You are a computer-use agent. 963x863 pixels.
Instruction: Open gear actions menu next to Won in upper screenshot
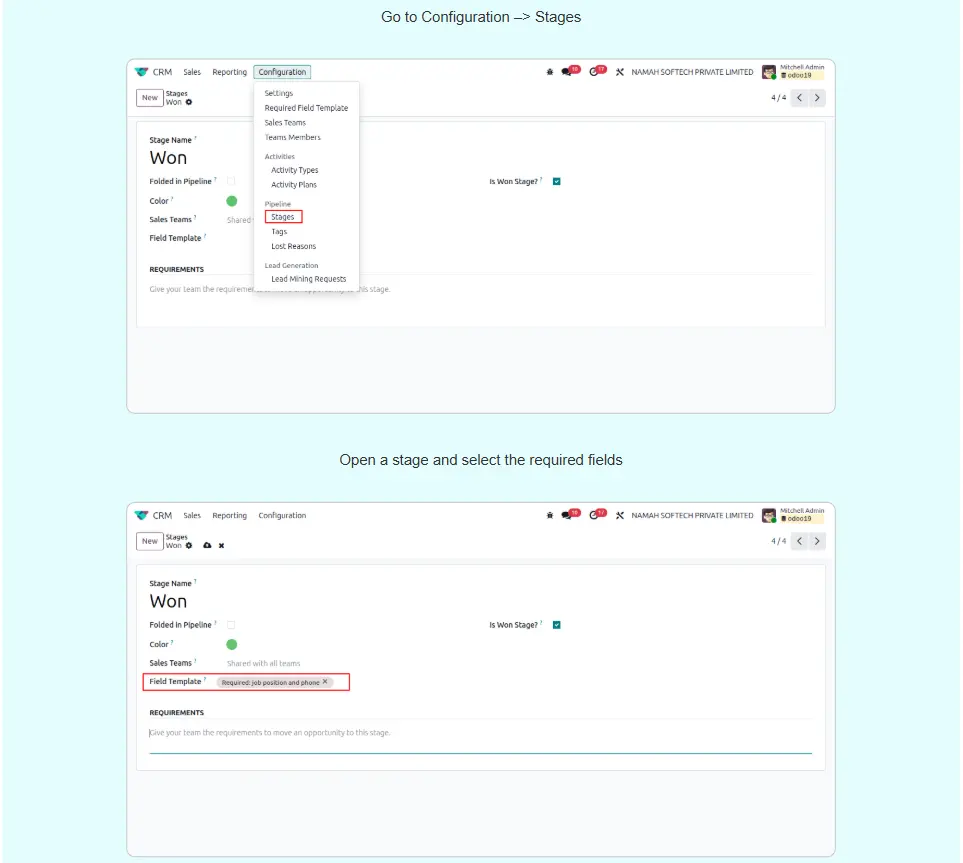pyautogui.click(x=189, y=102)
